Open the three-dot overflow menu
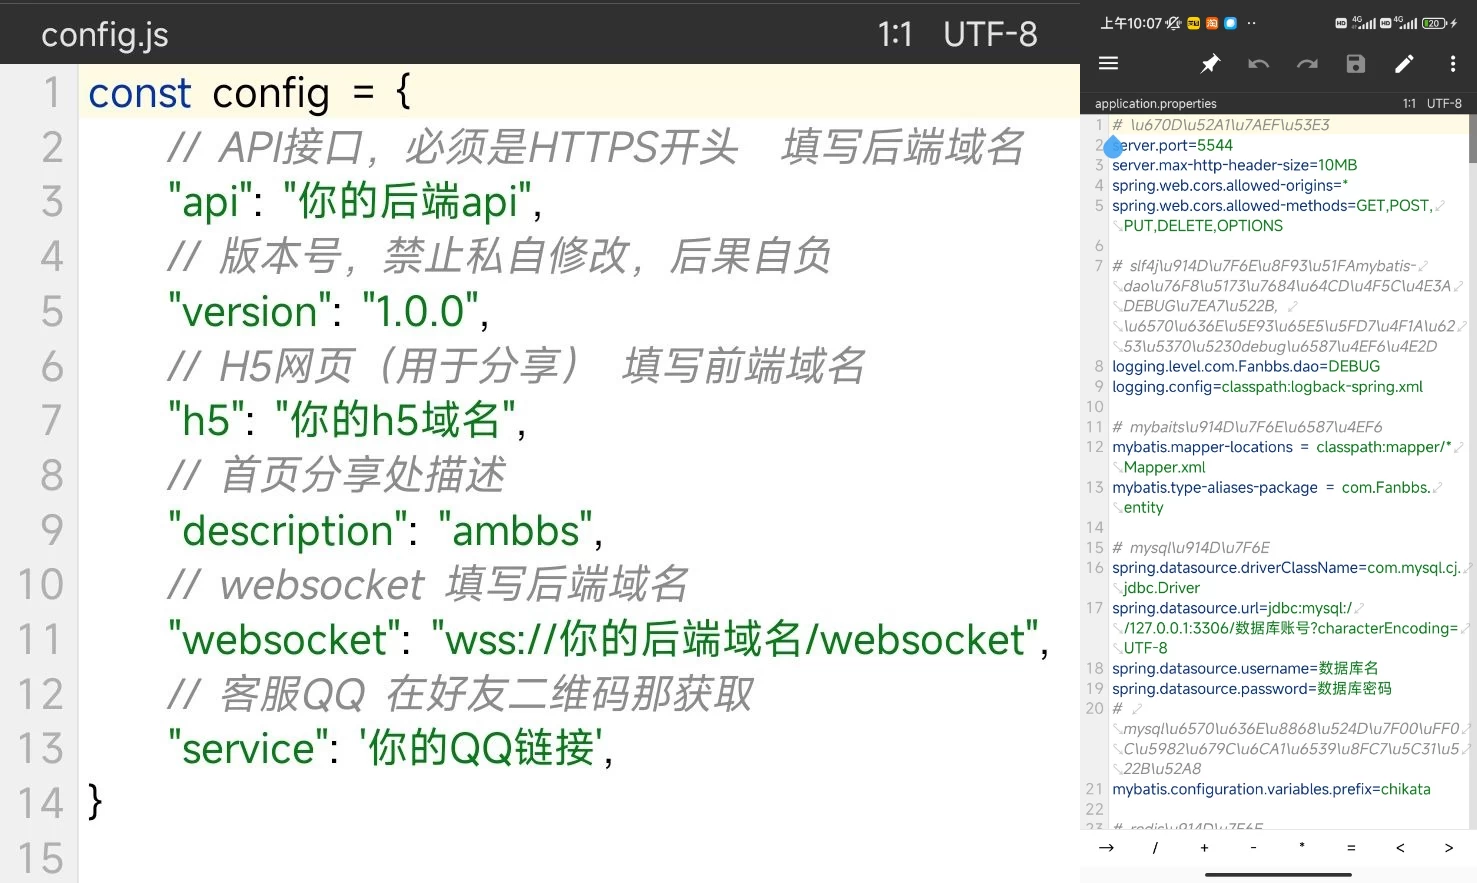The height and width of the screenshot is (883, 1477). (1452, 64)
